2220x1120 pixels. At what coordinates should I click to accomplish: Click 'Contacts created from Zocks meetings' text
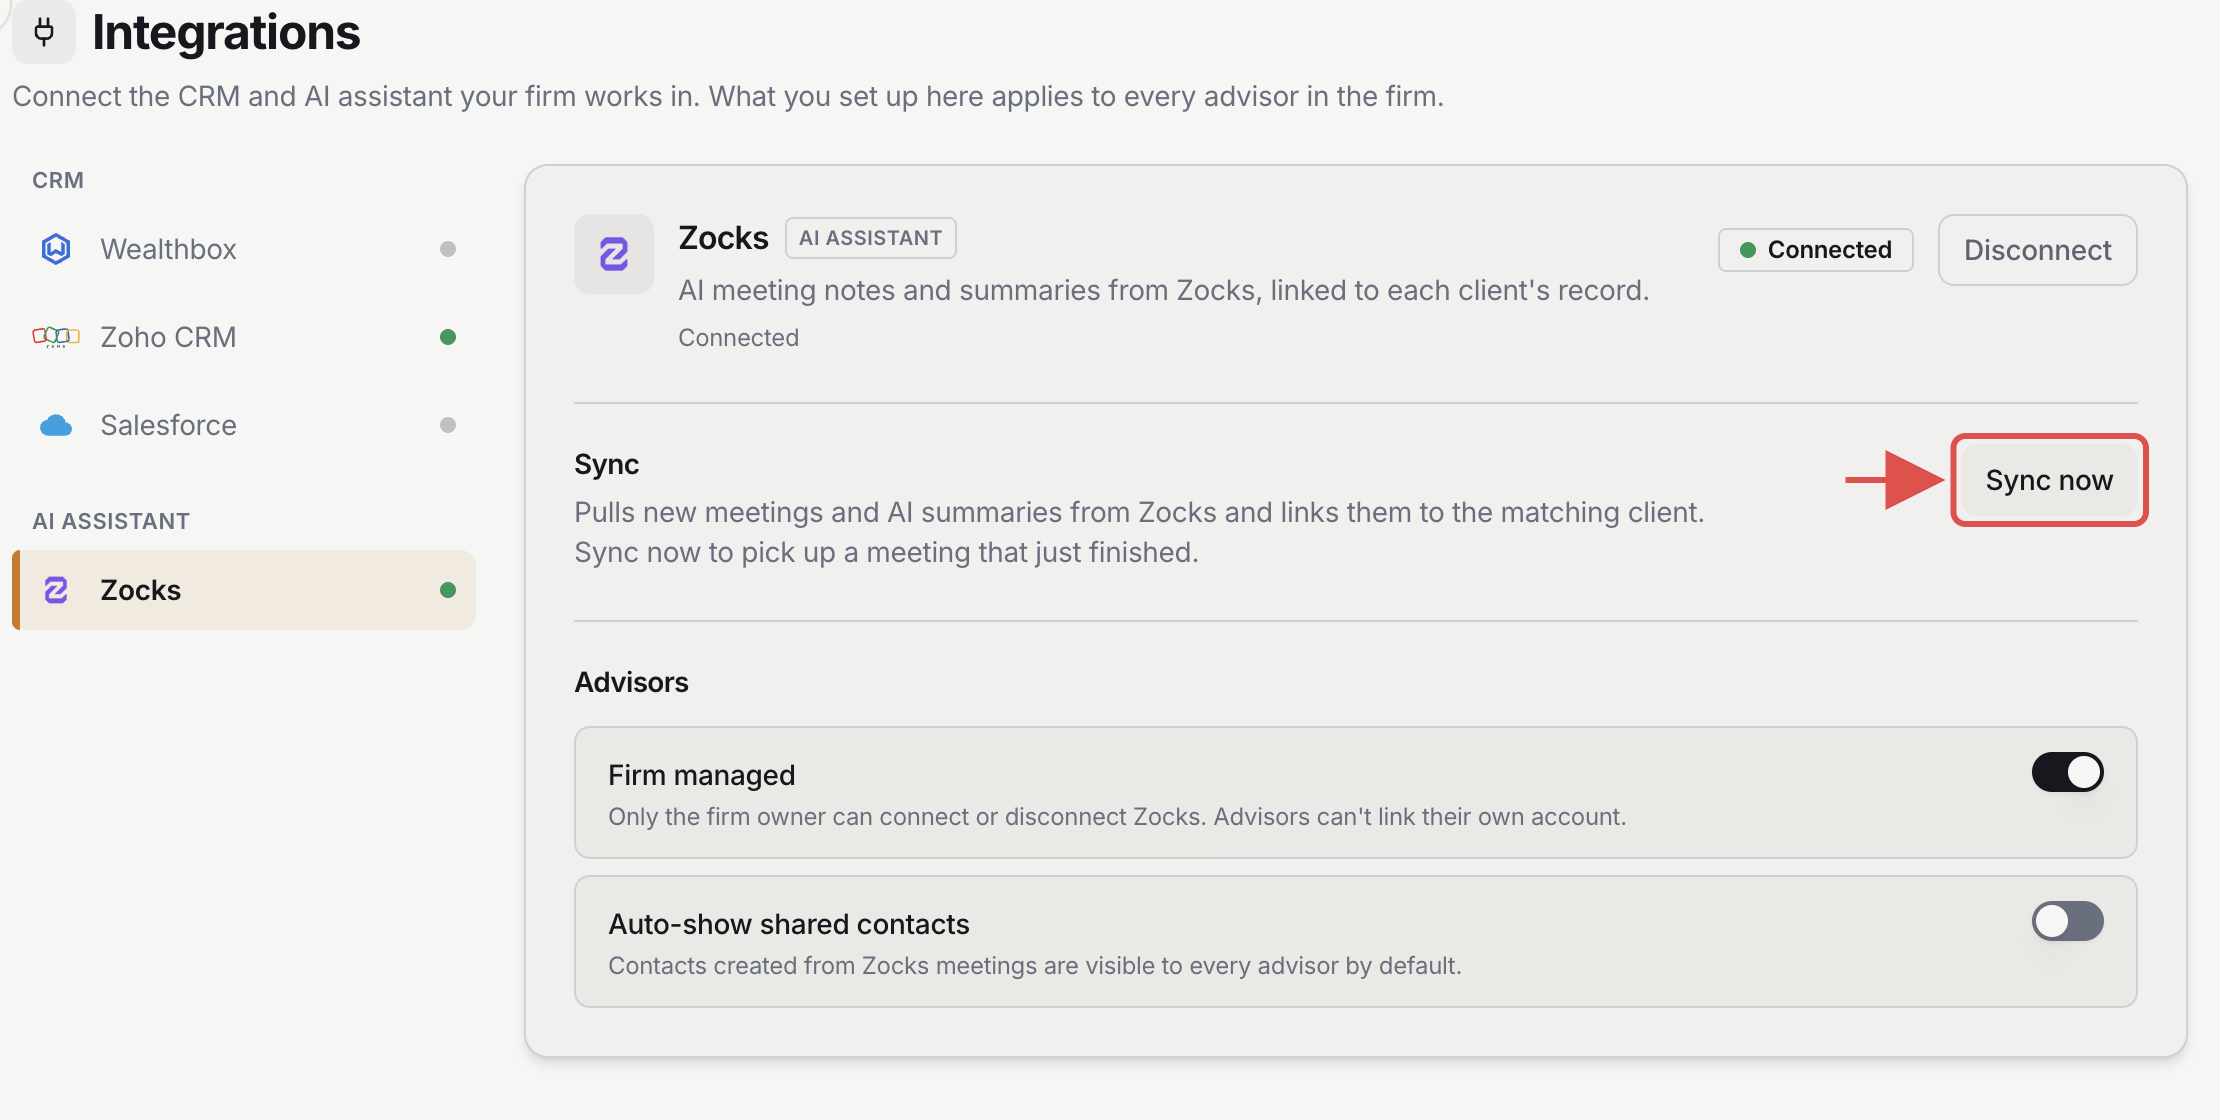(x=1034, y=966)
